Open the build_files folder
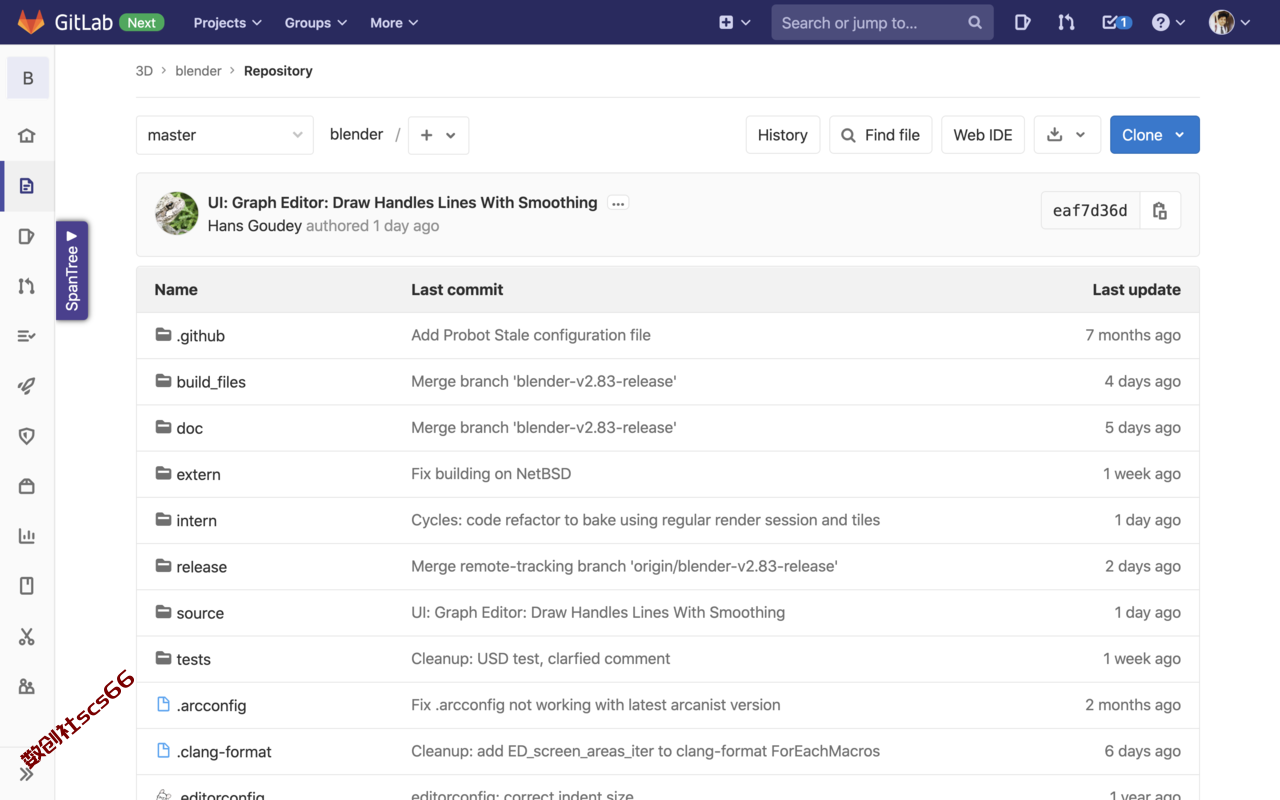This screenshot has width=1280, height=800. point(211,382)
